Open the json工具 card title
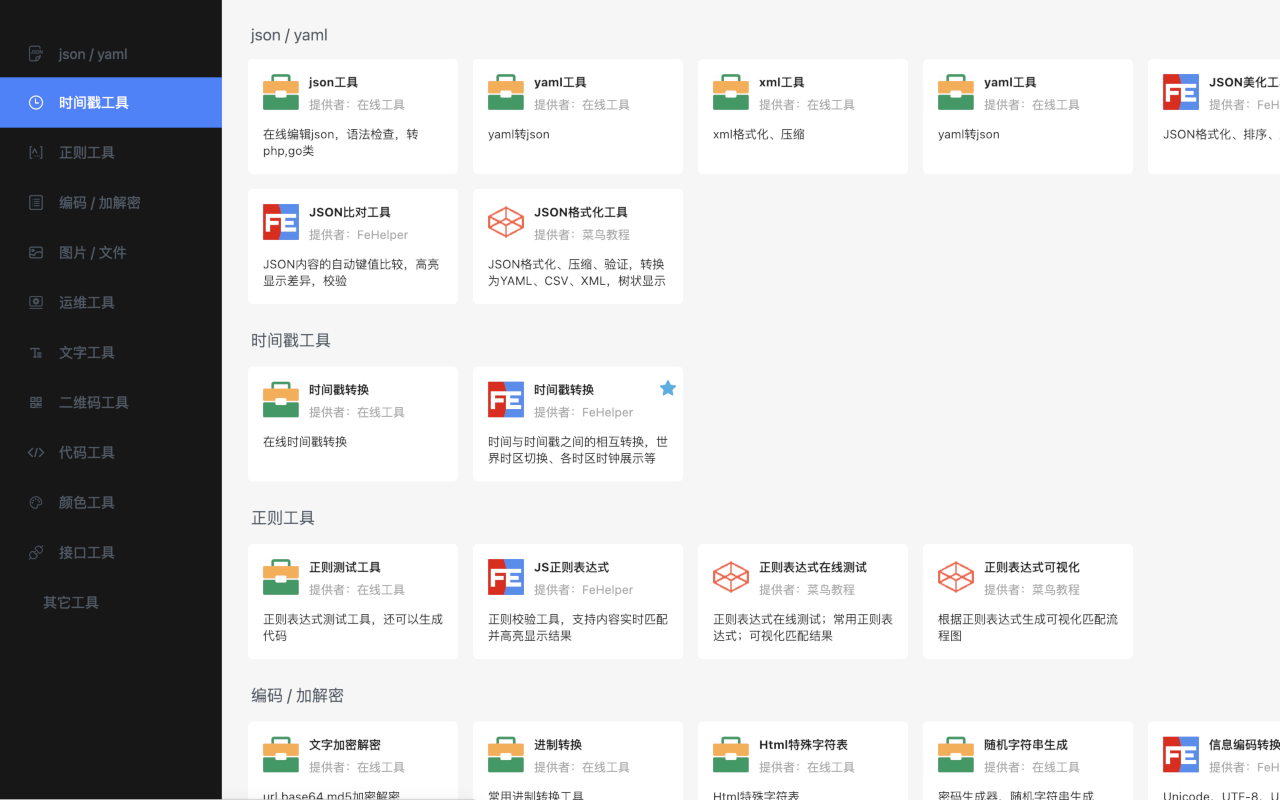This screenshot has width=1280, height=800. 333,82
